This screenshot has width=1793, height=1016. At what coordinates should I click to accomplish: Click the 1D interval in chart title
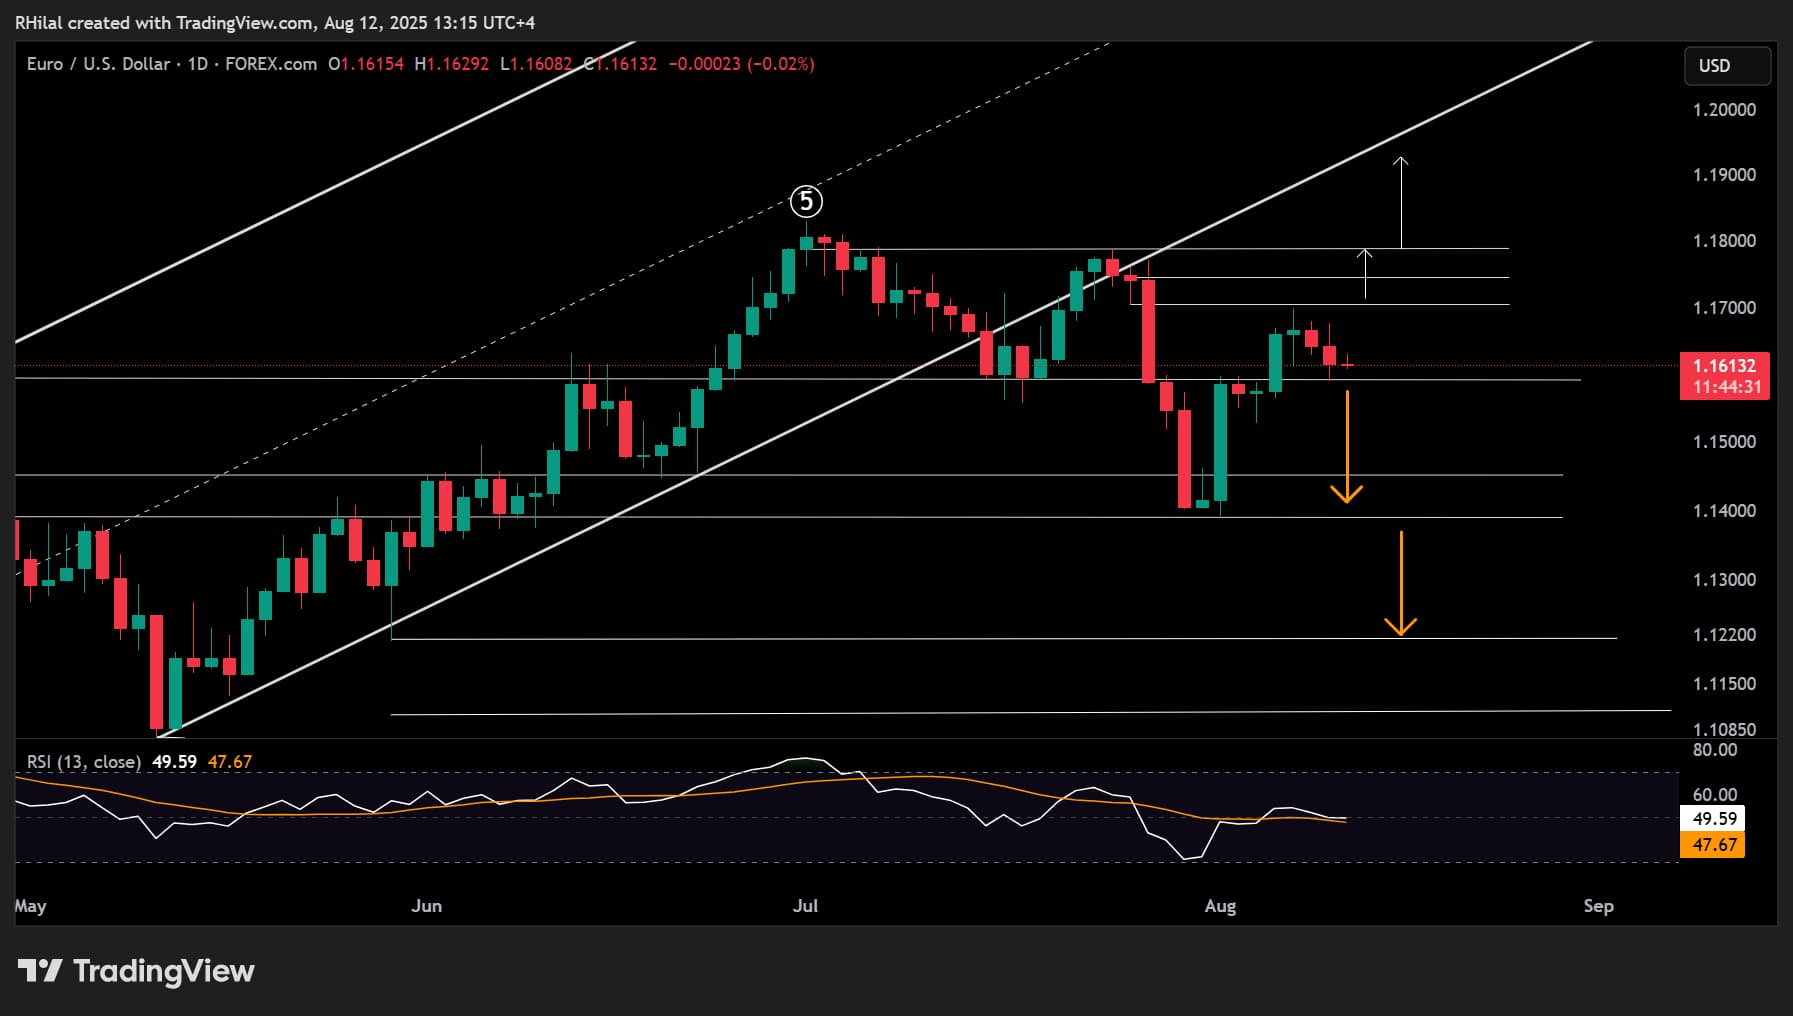coord(197,64)
